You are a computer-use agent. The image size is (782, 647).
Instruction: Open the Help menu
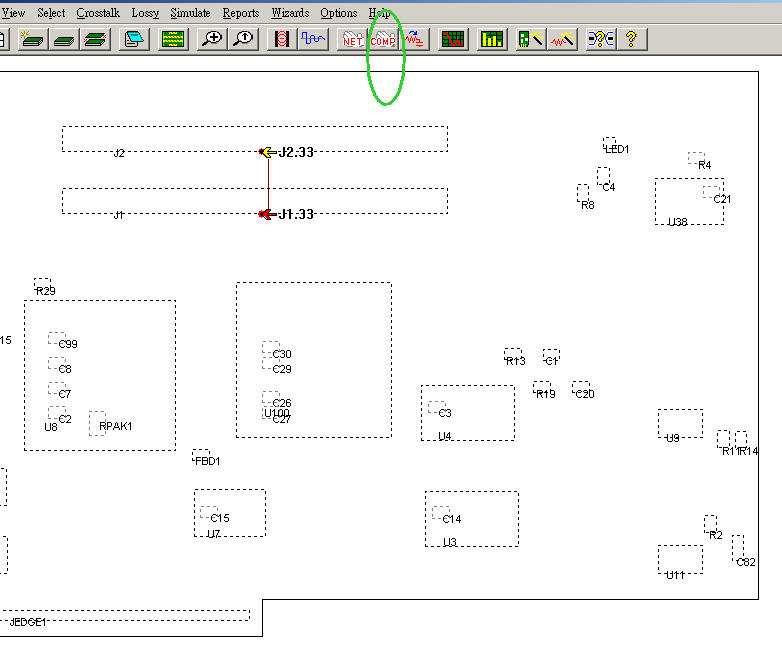(x=379, y=13)
